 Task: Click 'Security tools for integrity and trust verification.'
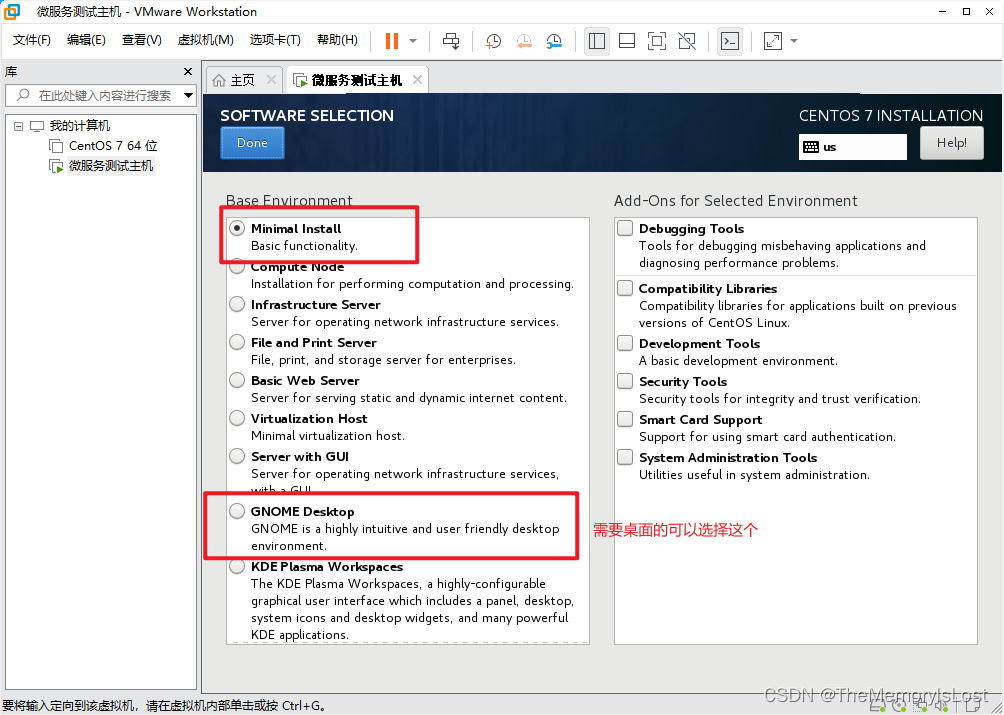click(780, 399)
